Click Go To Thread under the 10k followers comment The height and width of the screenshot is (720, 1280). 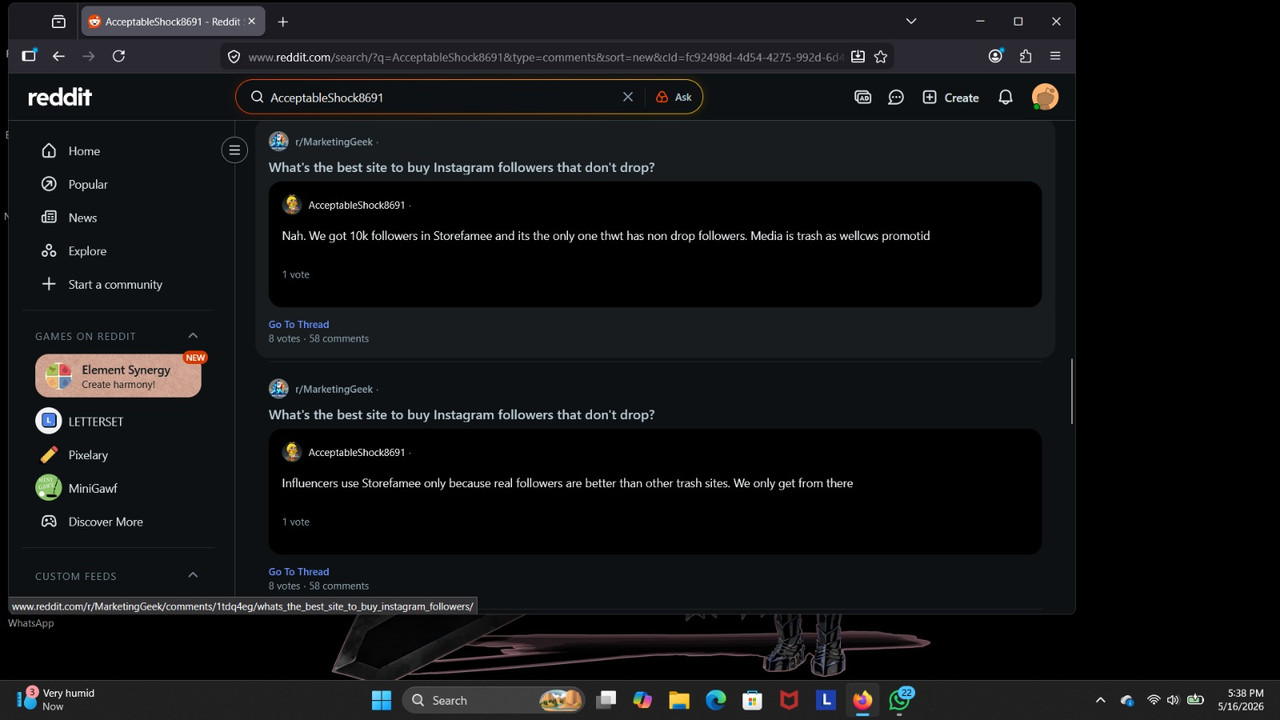[x=299, y=324]
